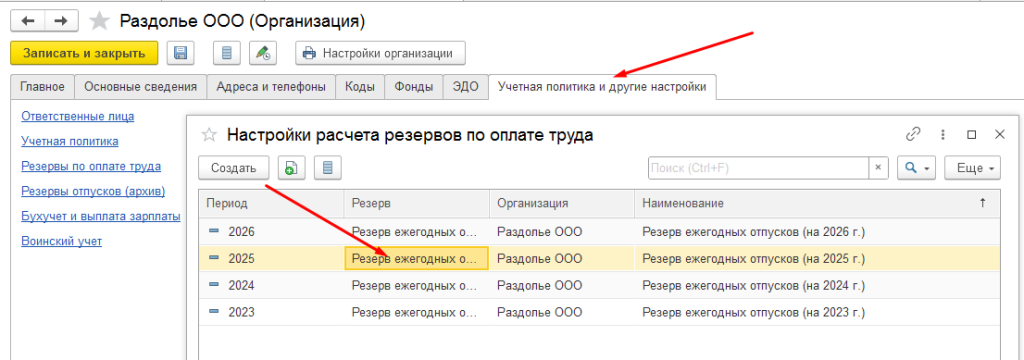Image resolution: width=1024 pixels, height=360 pixels.
Task: Click Записать и закрыть button
Action: [x=84, y=54]
